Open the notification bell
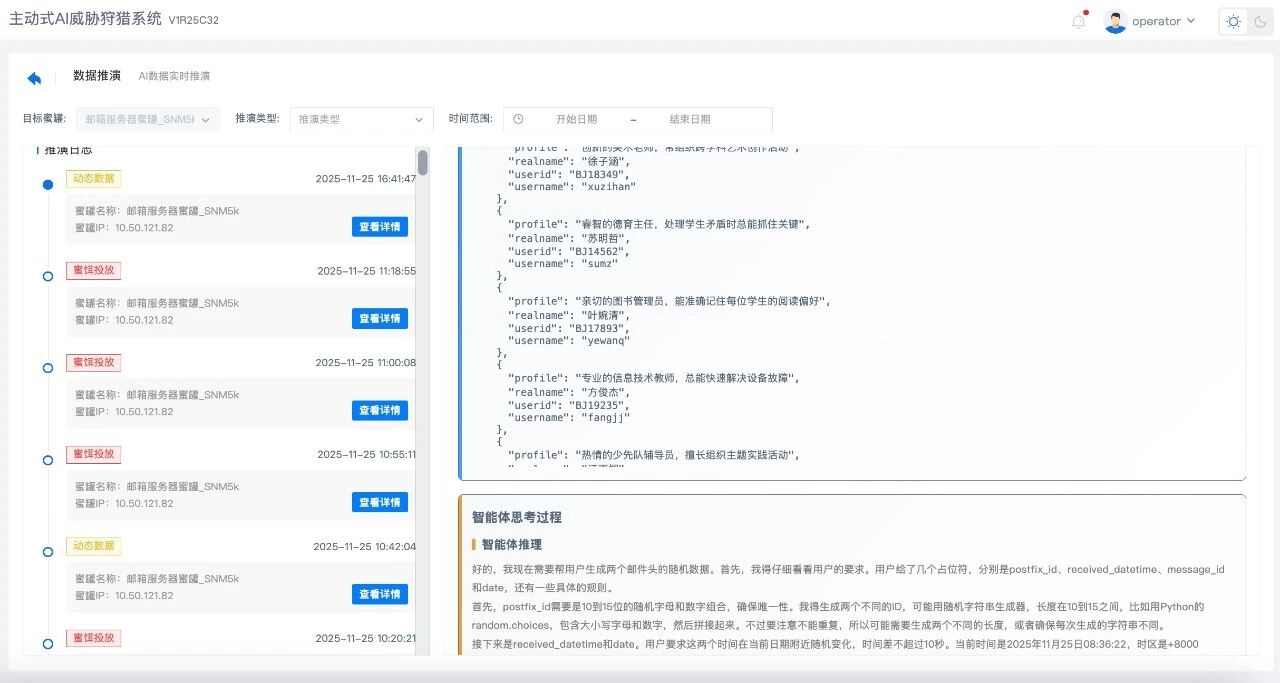1280x683 pixels. click(x=1078, y=21)
